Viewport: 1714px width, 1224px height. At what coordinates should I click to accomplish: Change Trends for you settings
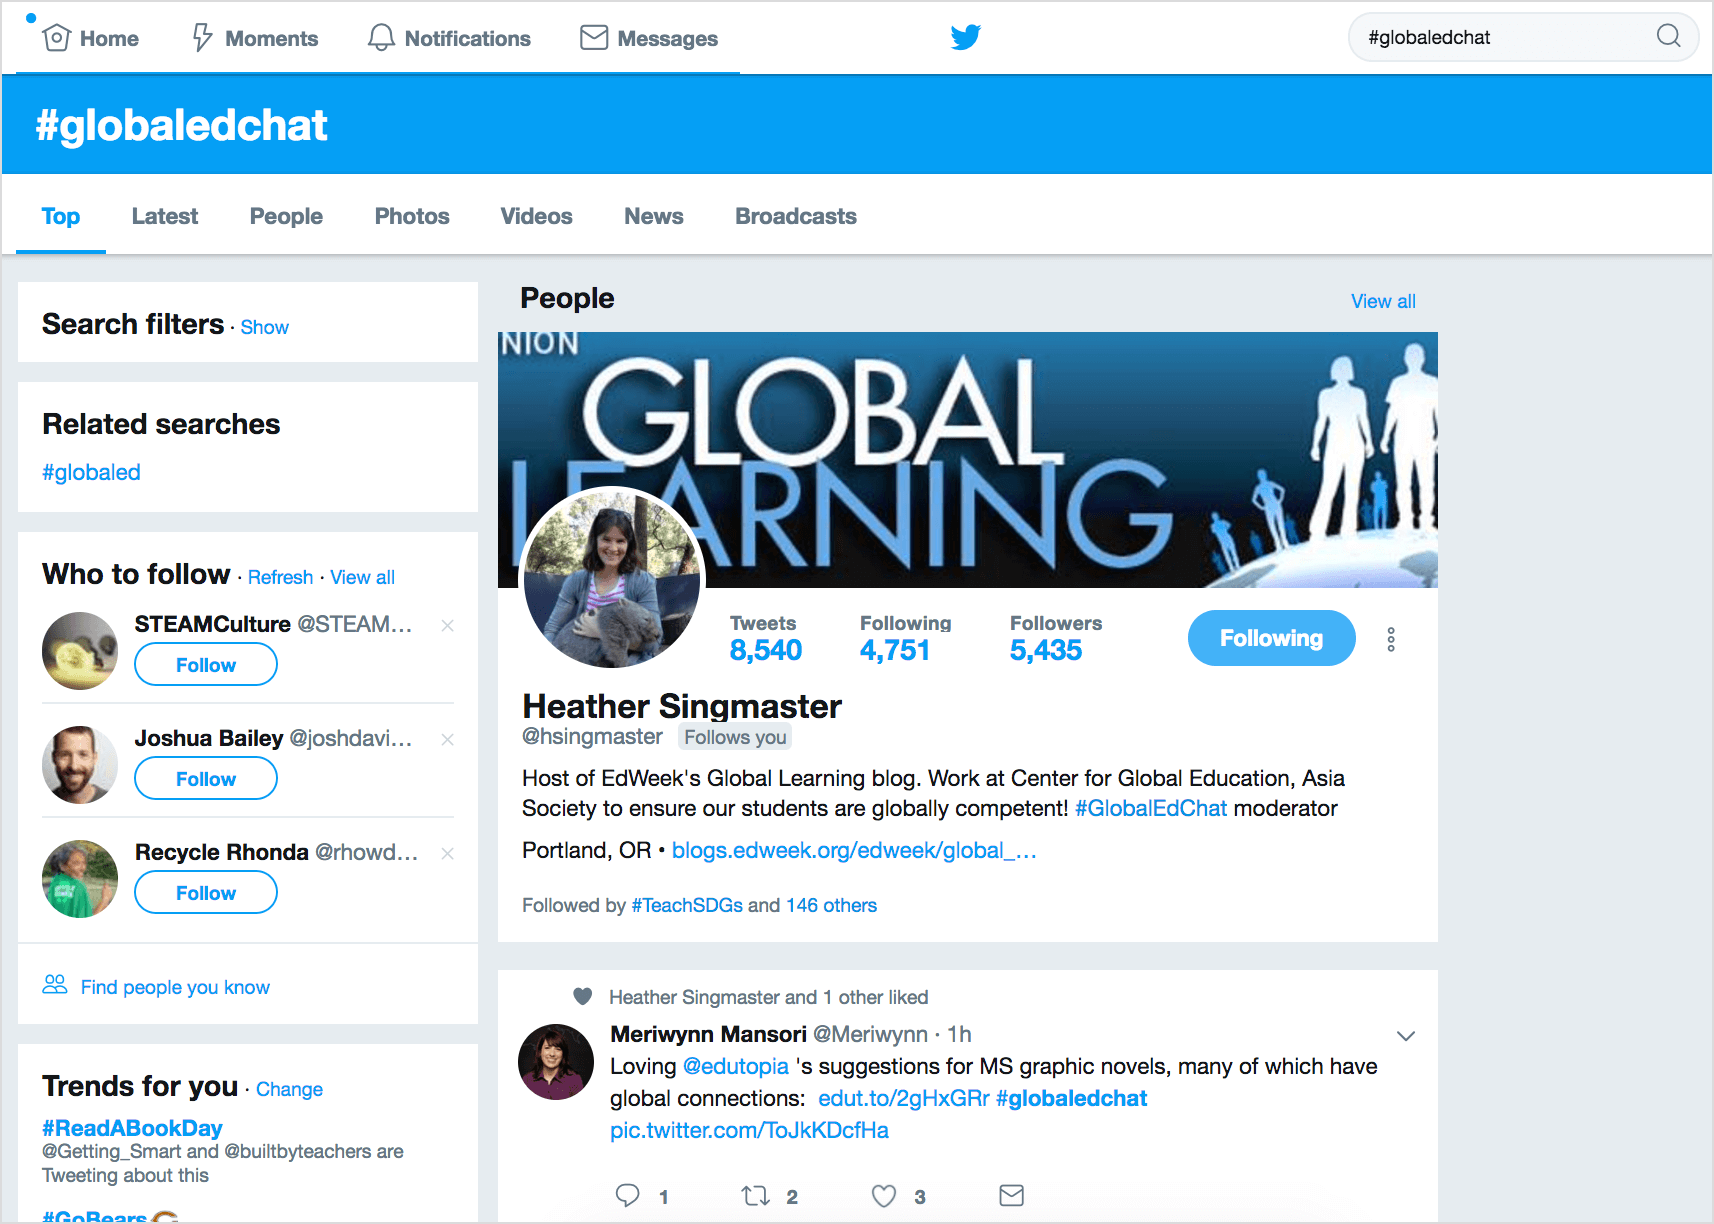pos(290,1089)
